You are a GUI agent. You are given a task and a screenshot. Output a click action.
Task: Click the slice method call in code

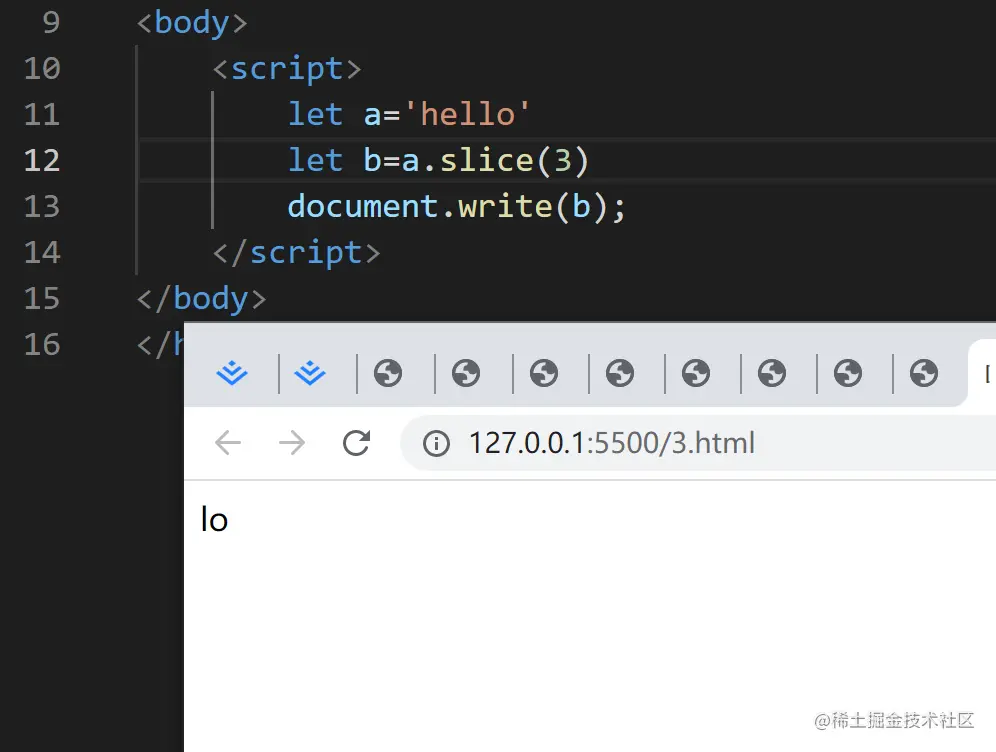click(x=487, y=160)
